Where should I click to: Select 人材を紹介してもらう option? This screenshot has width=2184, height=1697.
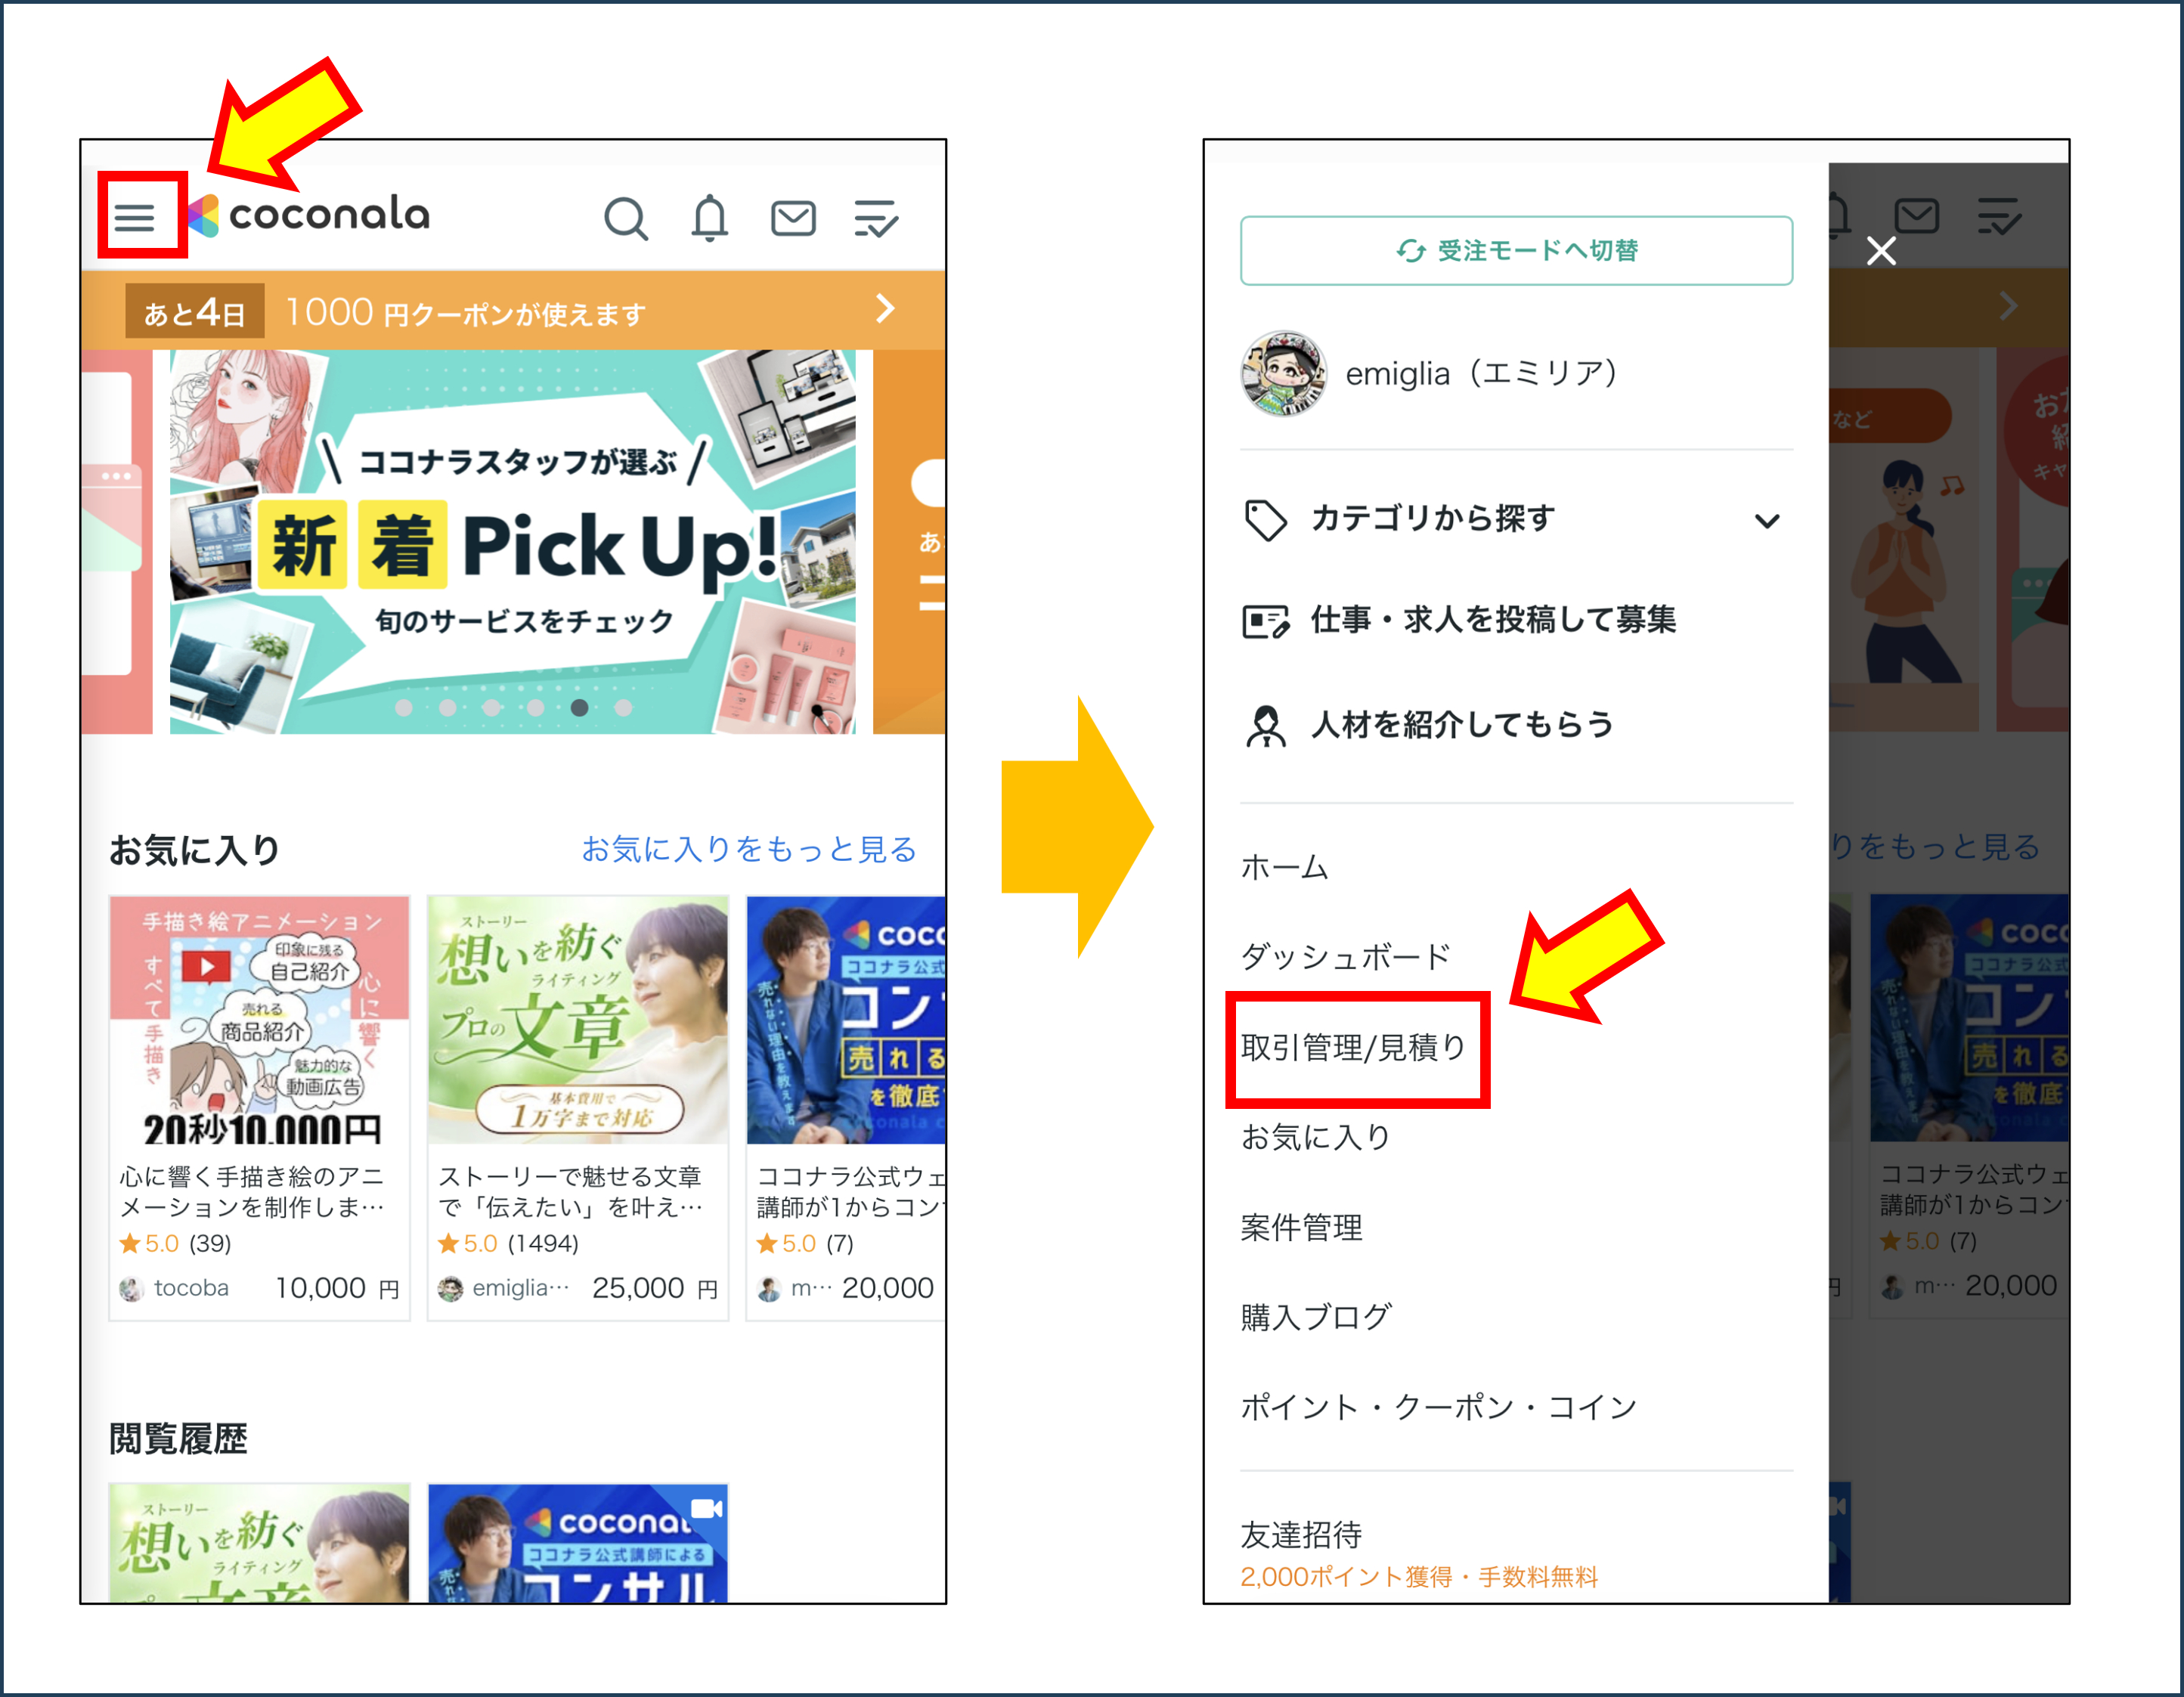click(x=1462, y=724)
